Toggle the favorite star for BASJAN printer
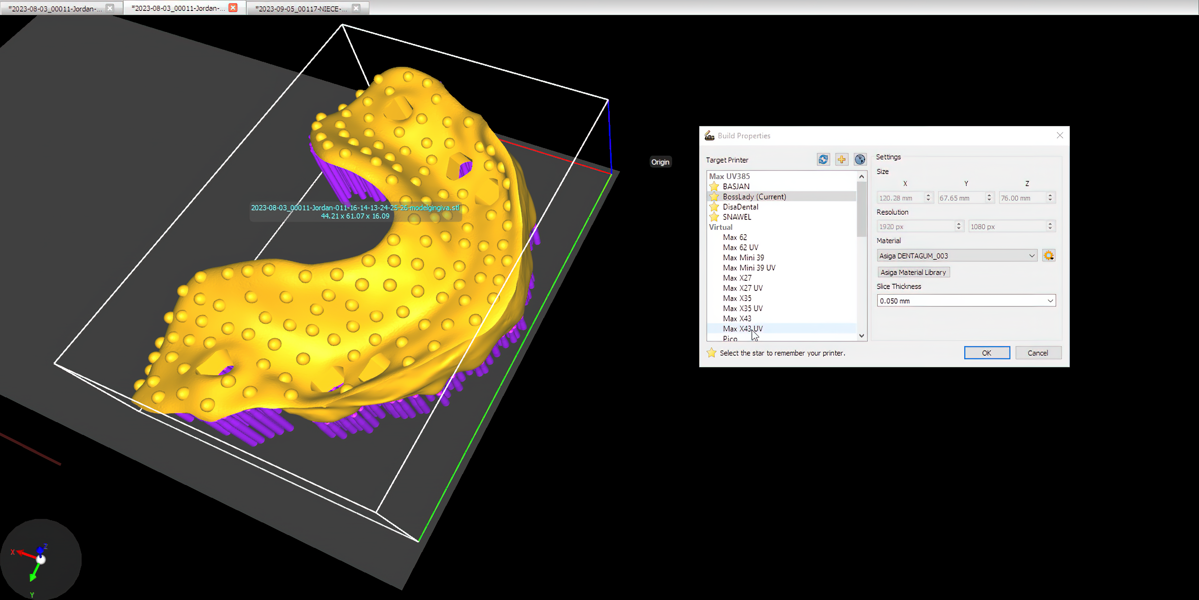The image size is (1199, 600). pos(714,187)
